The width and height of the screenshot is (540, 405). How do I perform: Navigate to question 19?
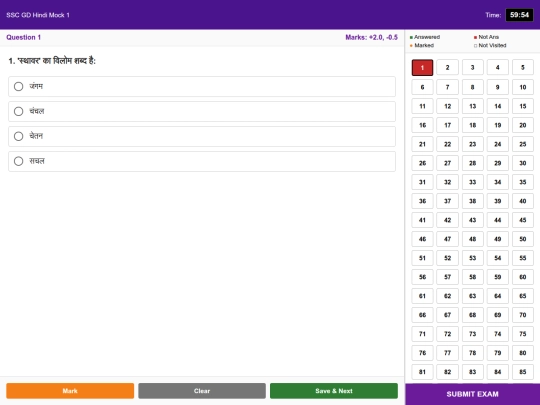(x=498, y=125)
